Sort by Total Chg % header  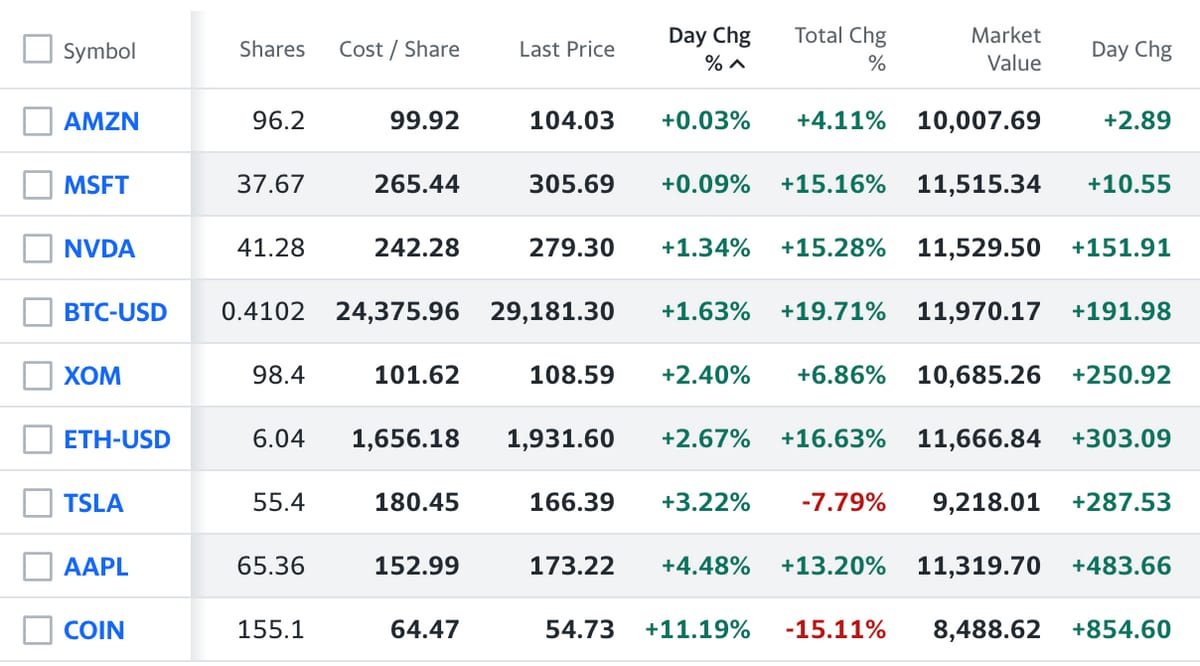pyautogui.click(x=840, y=49)
